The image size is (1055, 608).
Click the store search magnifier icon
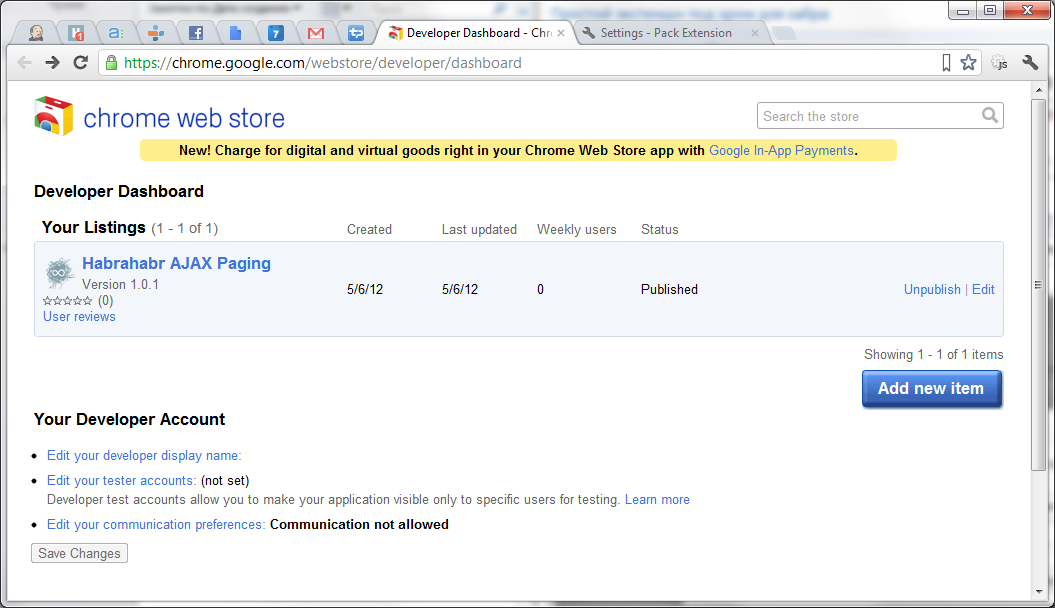pos(990,116)
